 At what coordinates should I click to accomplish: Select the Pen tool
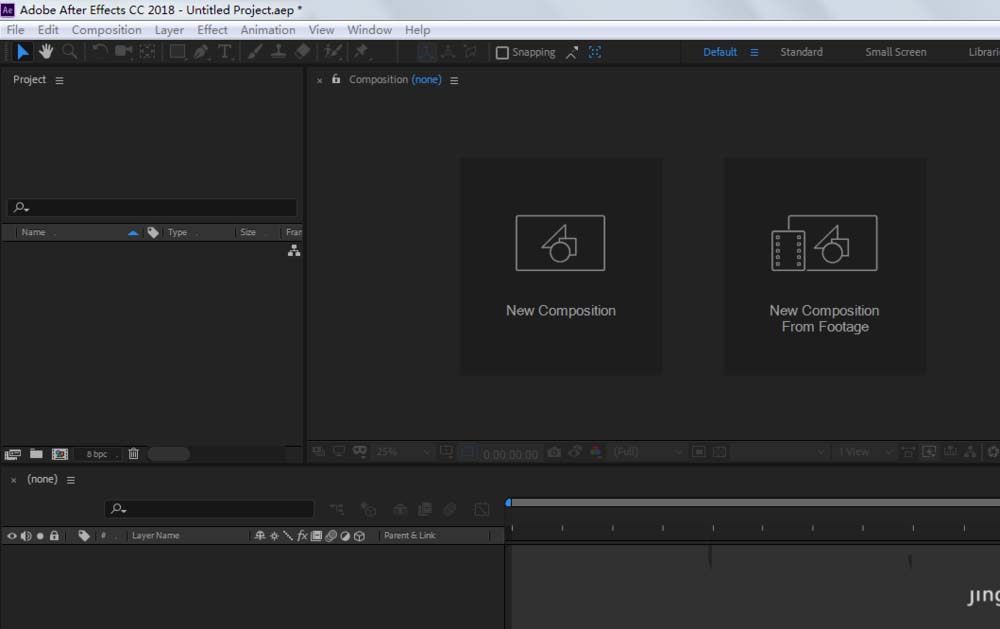(x=201, y=52)
